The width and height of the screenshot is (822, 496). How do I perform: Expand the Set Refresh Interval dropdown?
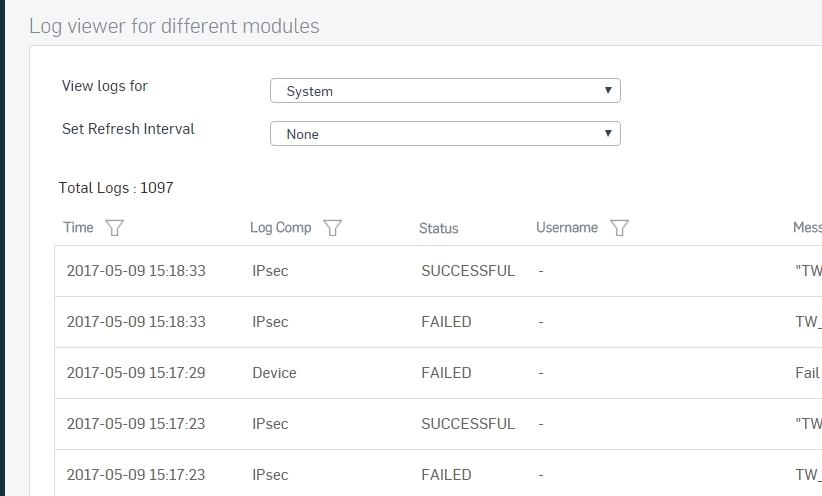tap(445, 134)
